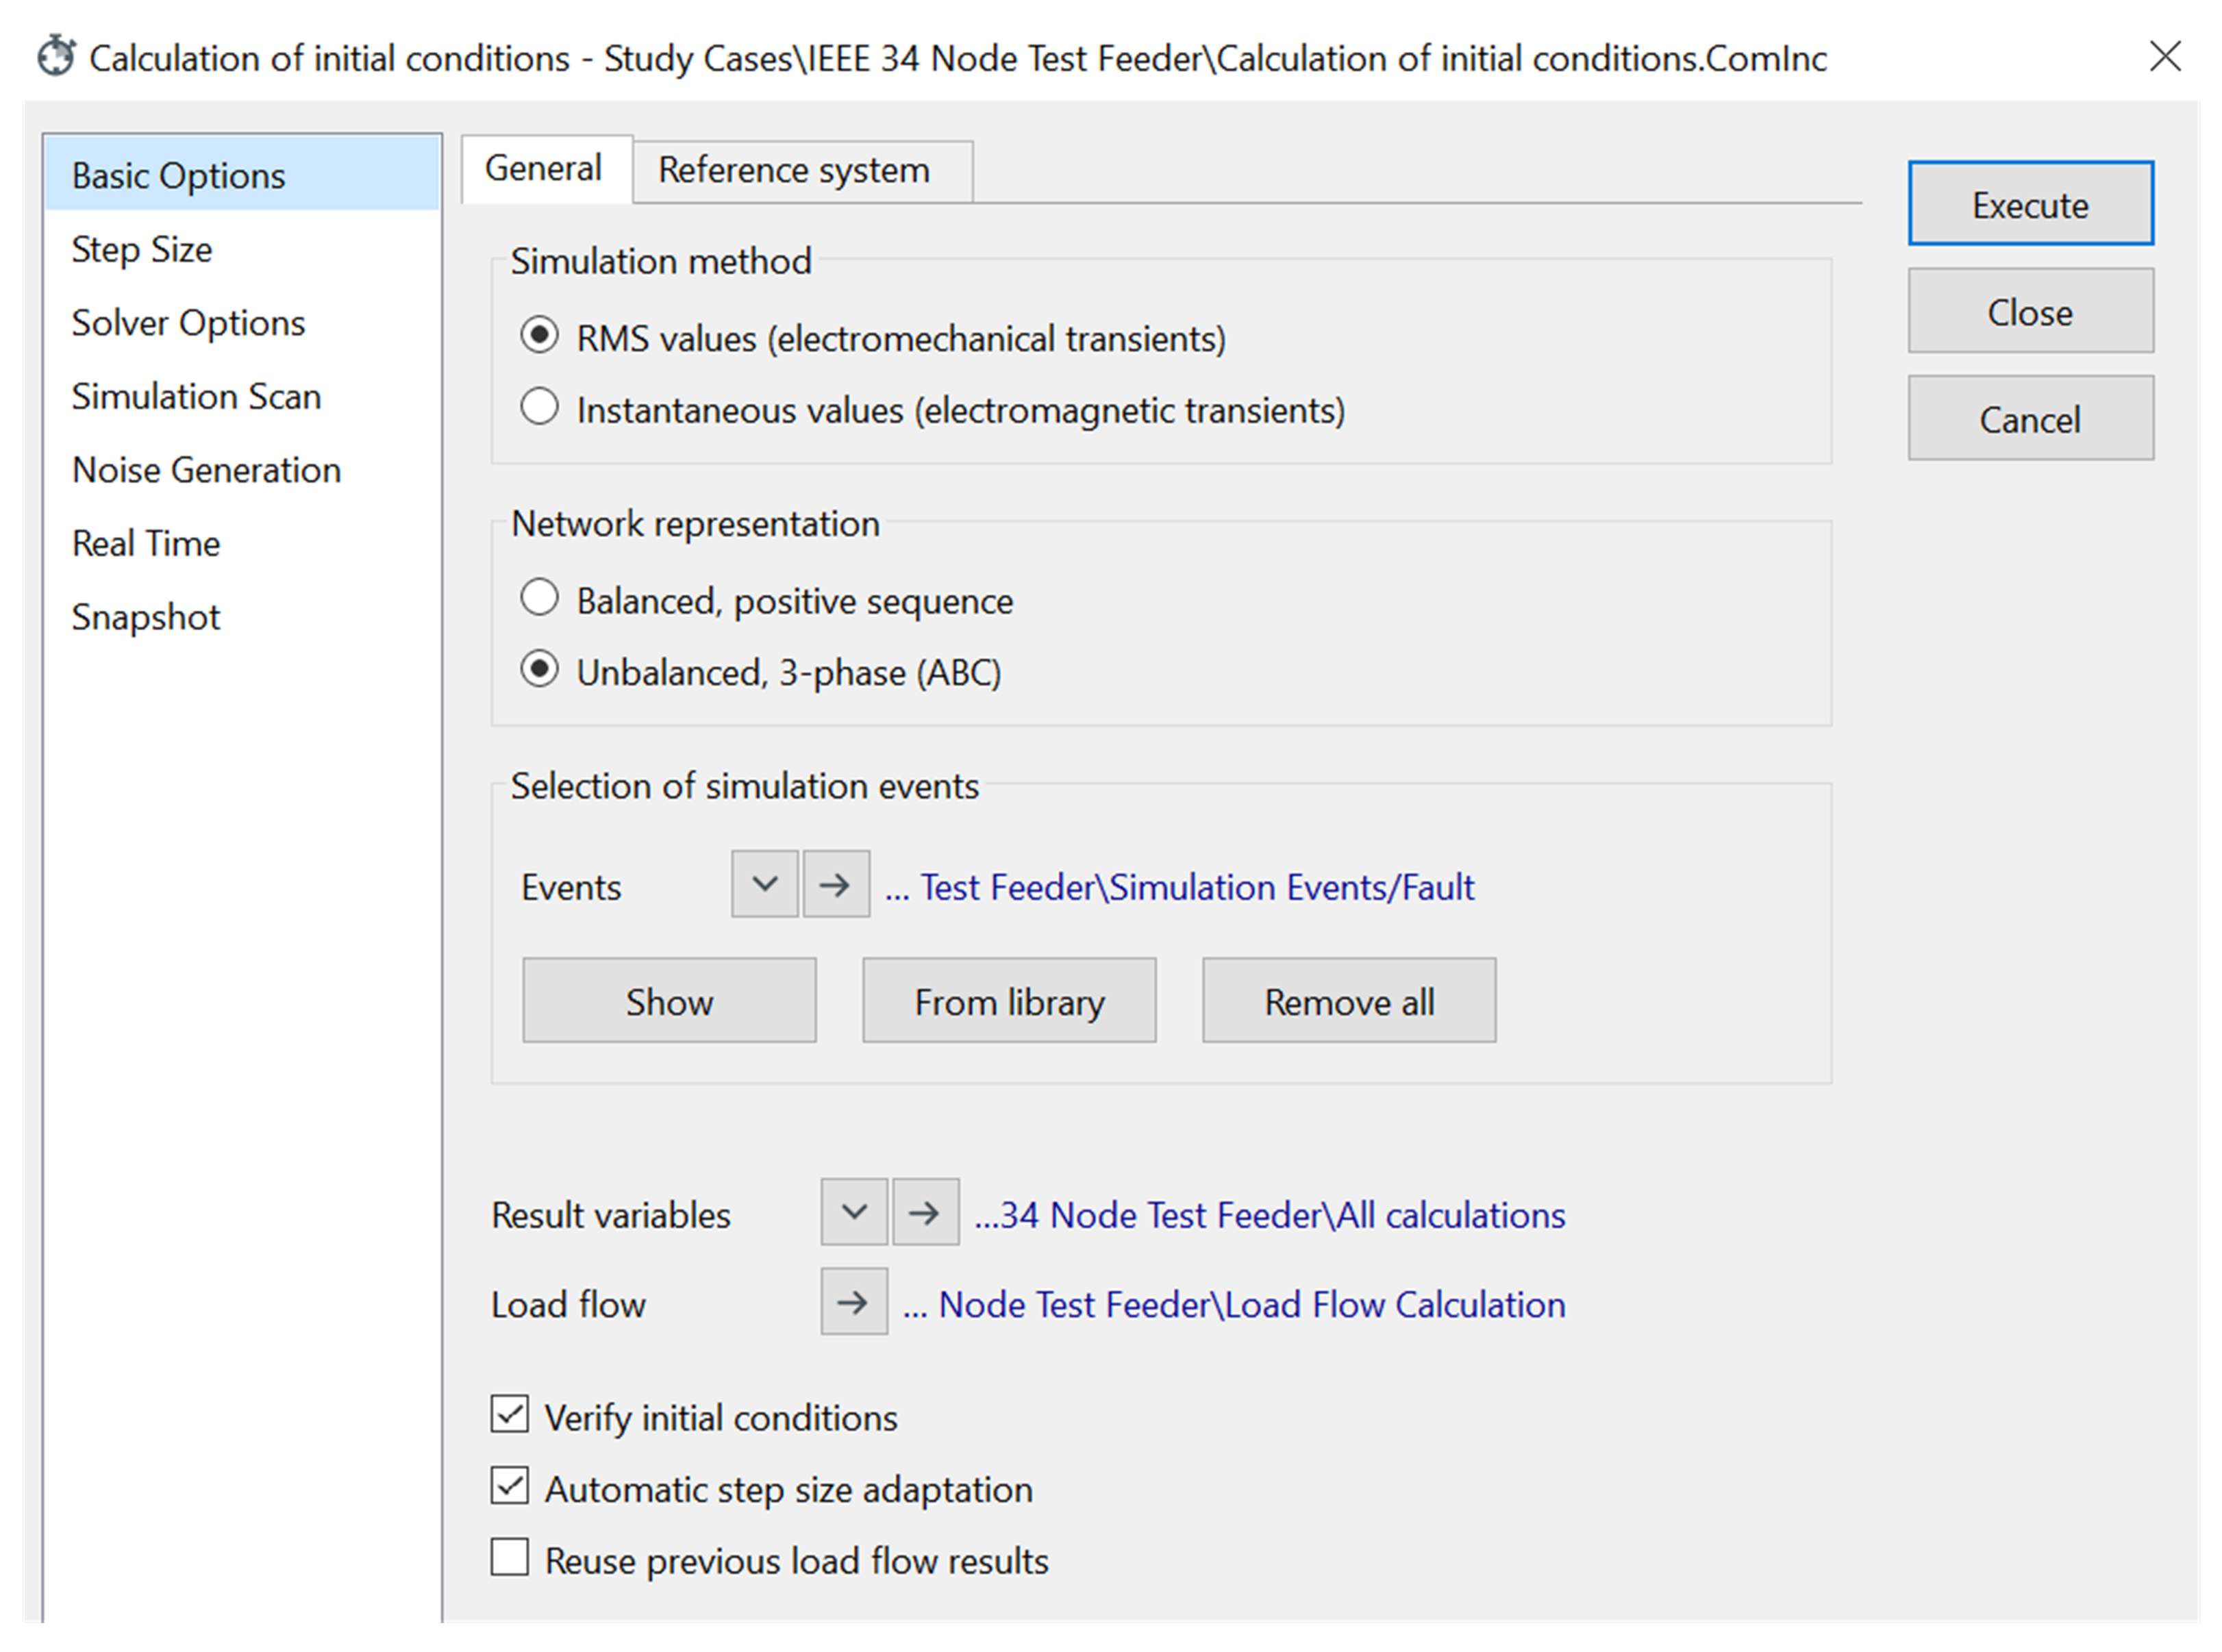2222x1652 pixels.
Task: Click the From library button
Action: tap(1008, 1001)
